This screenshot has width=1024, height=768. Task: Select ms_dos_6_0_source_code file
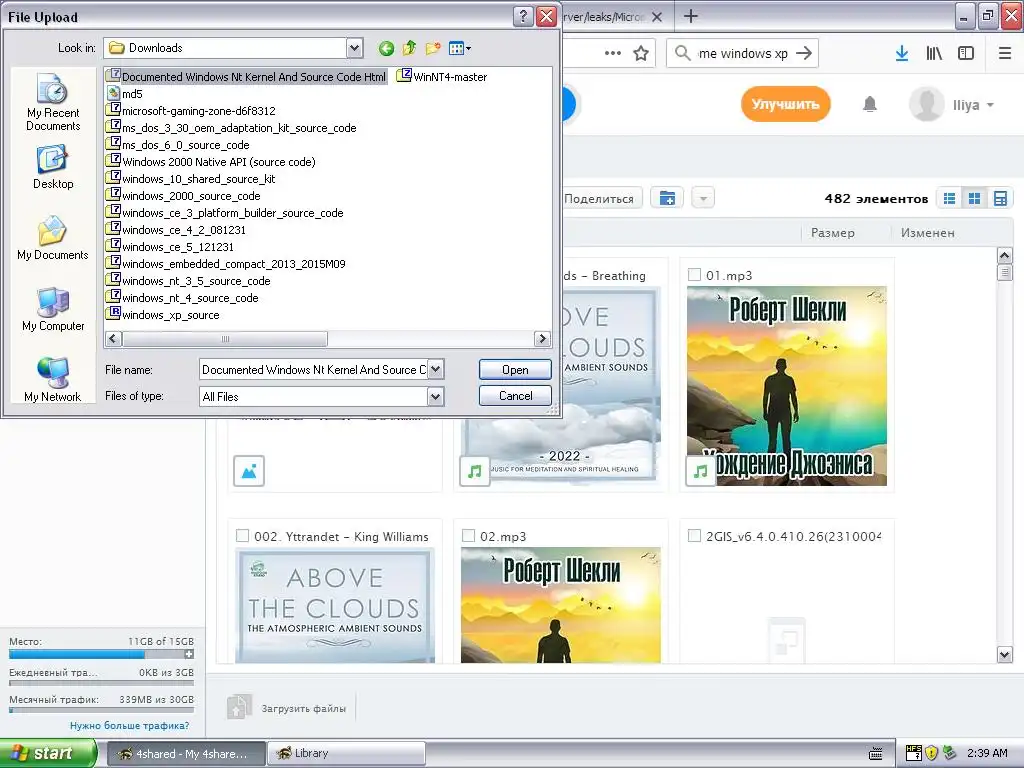click(x=179, y=145)
